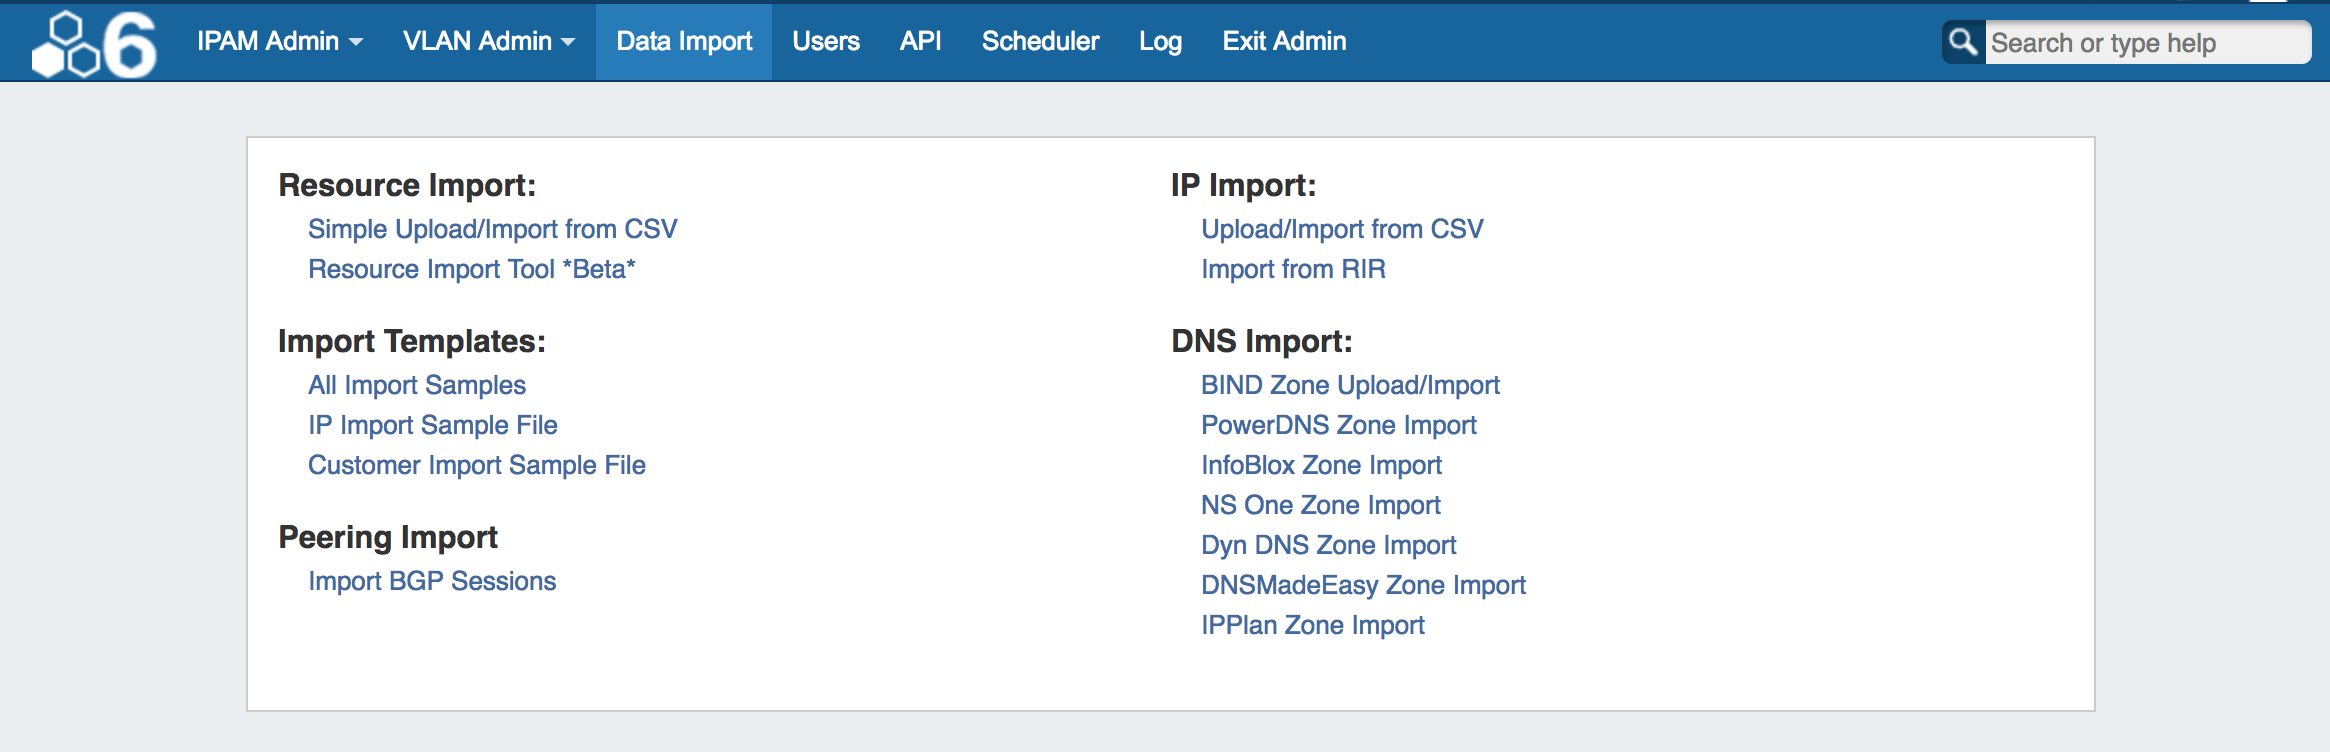This screenshot has height=752, width=2330.
Task: Go to the Users menu item
Action: pos(825,41)
